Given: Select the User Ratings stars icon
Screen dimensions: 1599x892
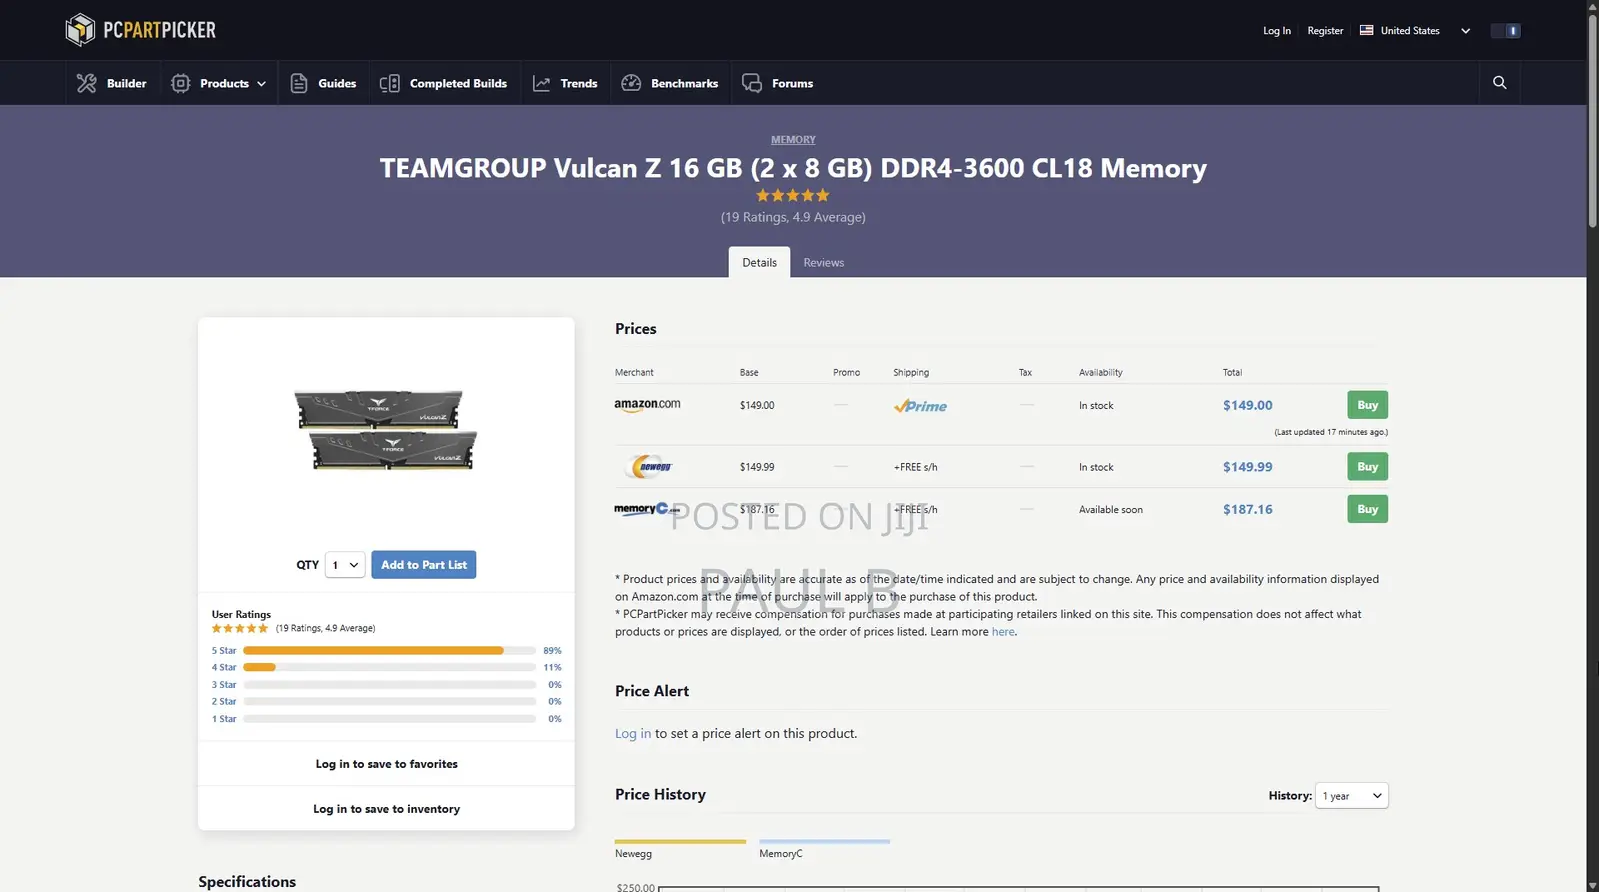Looking at the screenshot, I should coord(240,628).
